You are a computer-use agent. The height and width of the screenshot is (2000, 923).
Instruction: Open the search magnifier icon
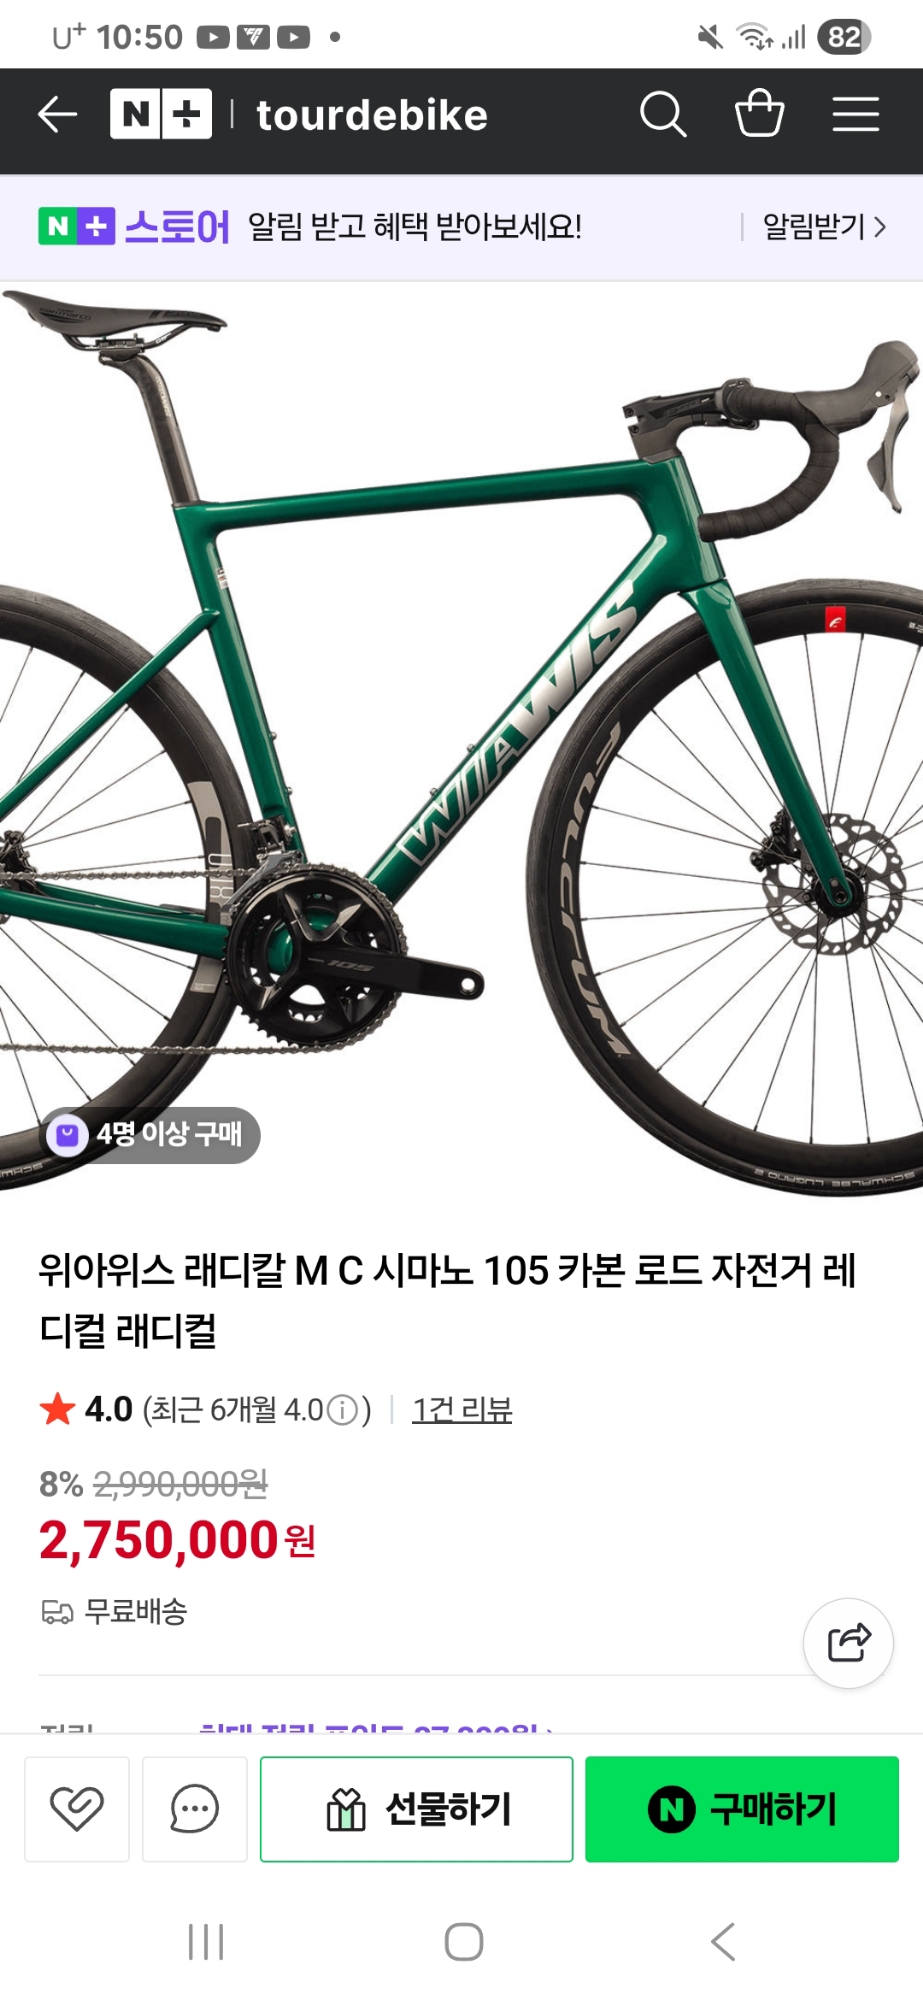(663, 114)
